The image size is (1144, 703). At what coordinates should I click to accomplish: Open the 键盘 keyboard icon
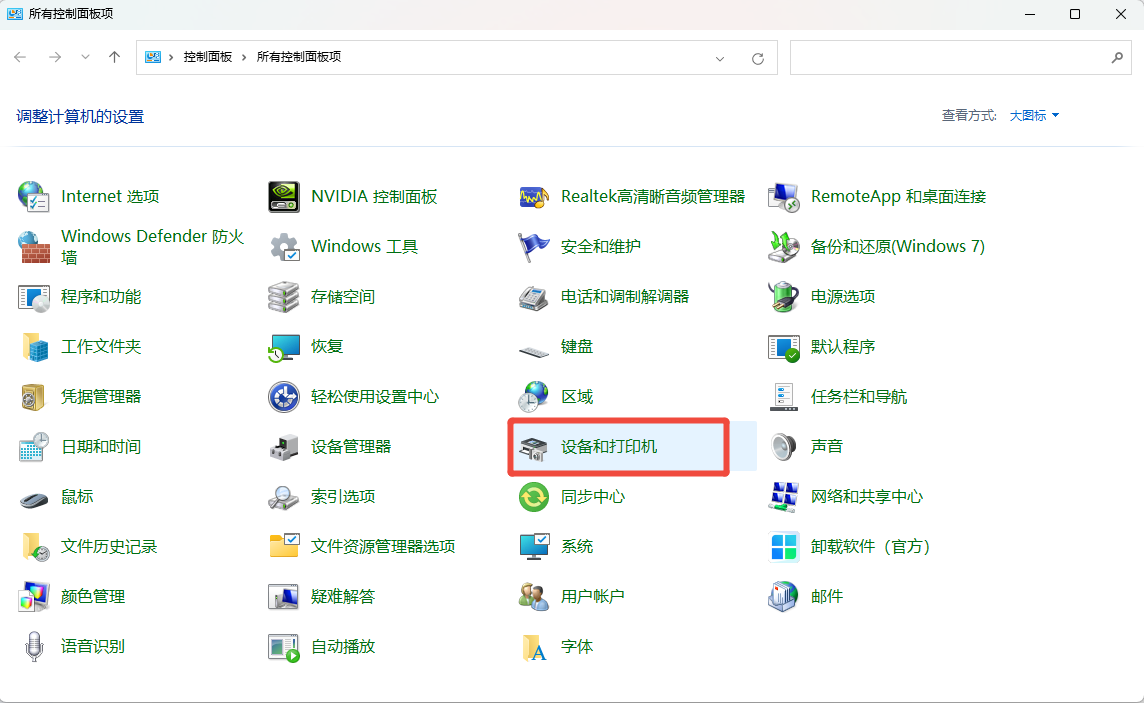click(x=534, y=352)
